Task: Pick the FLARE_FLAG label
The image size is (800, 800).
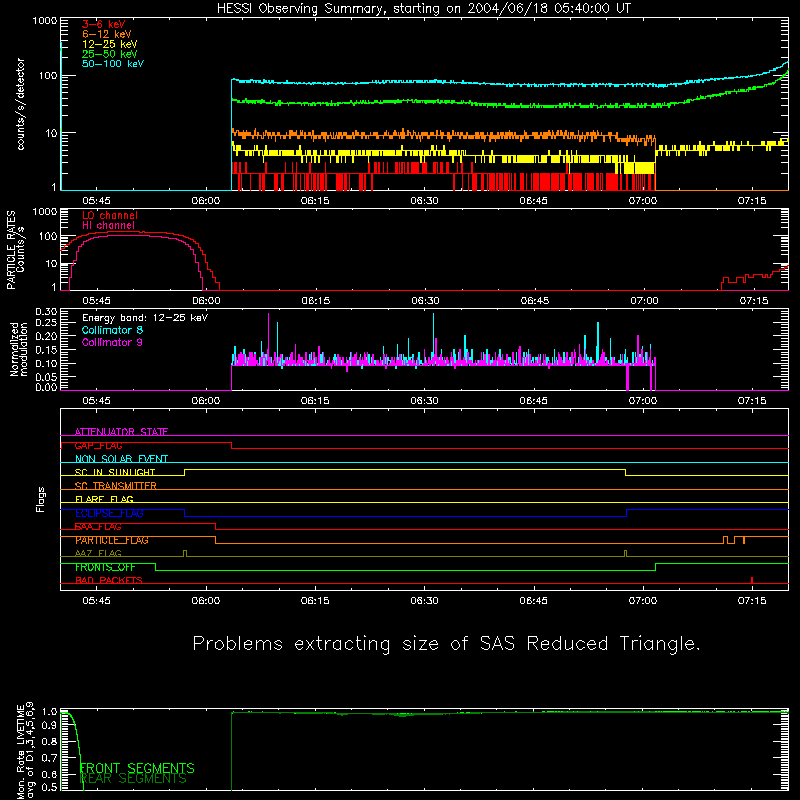Action: 104,499
